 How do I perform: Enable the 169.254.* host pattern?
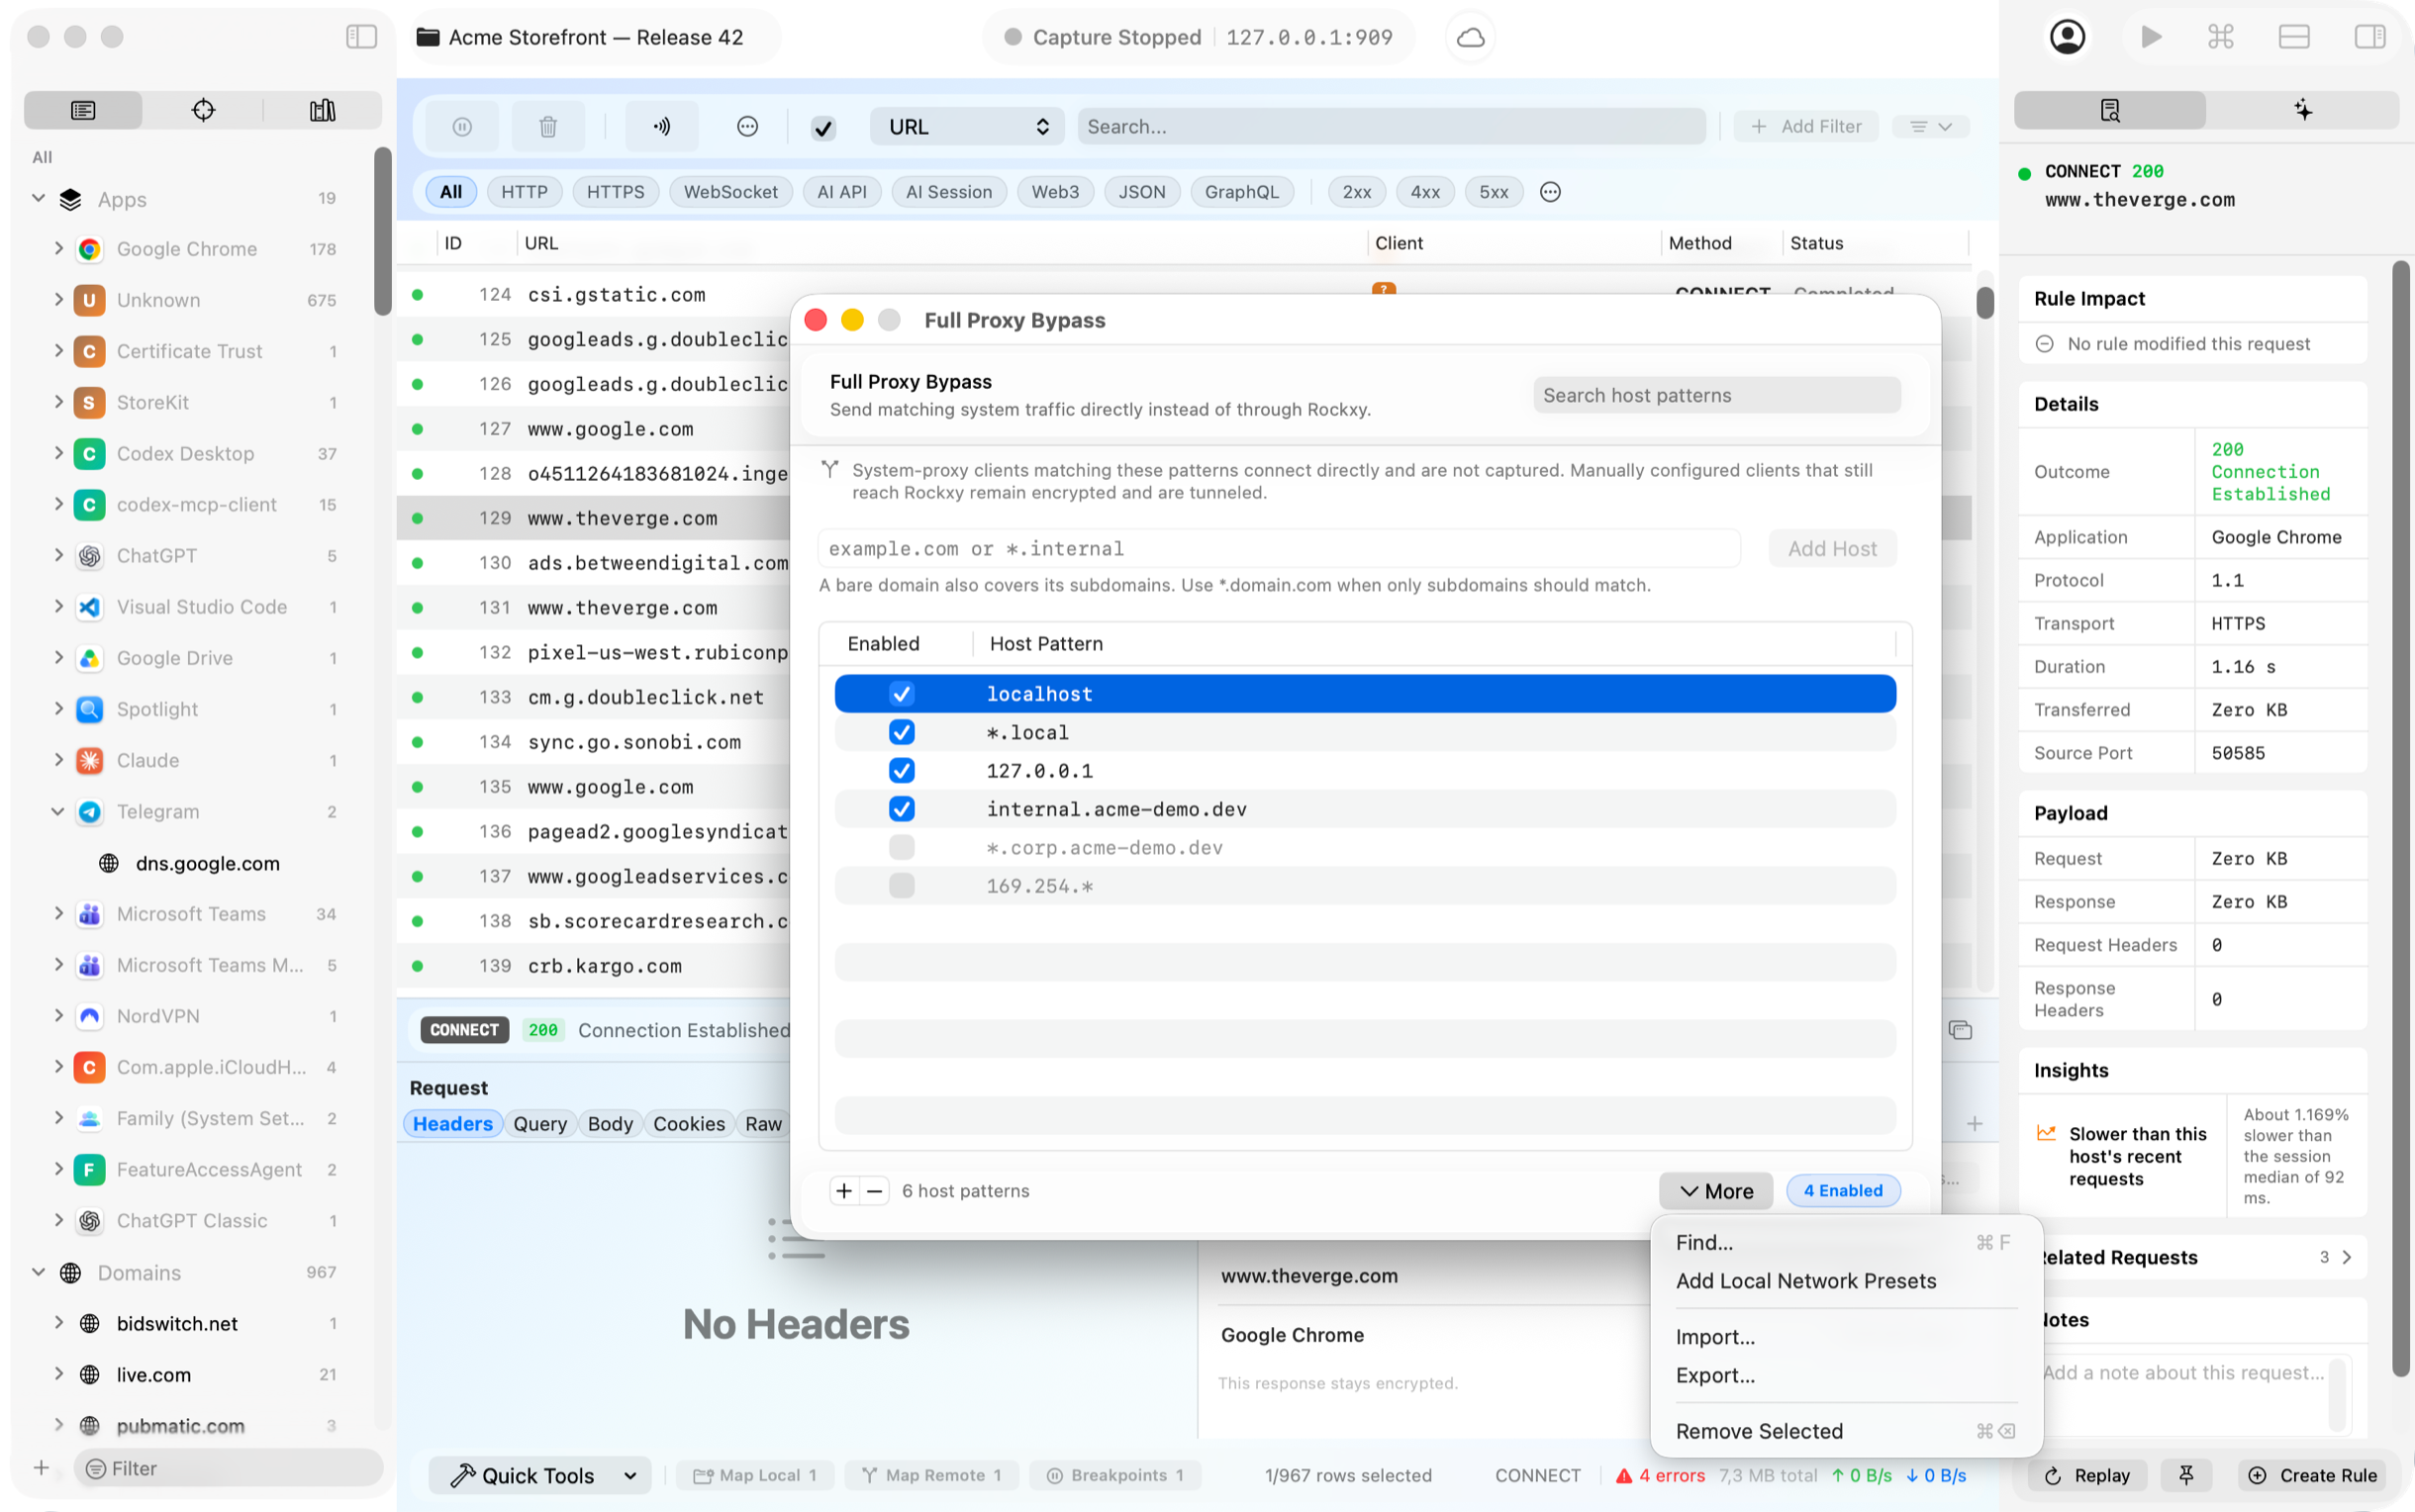pos(901,885)
